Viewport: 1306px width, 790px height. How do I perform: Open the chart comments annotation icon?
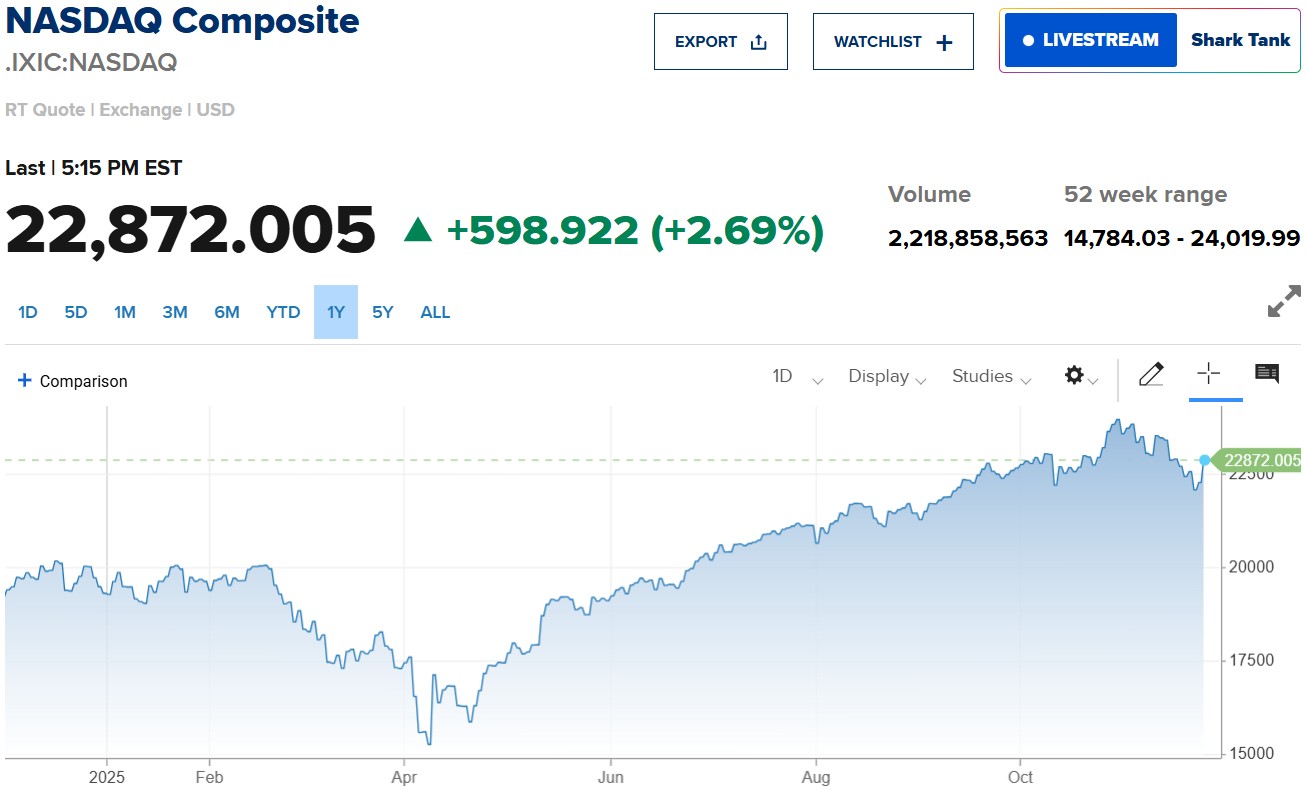[x=1266, y=373]
